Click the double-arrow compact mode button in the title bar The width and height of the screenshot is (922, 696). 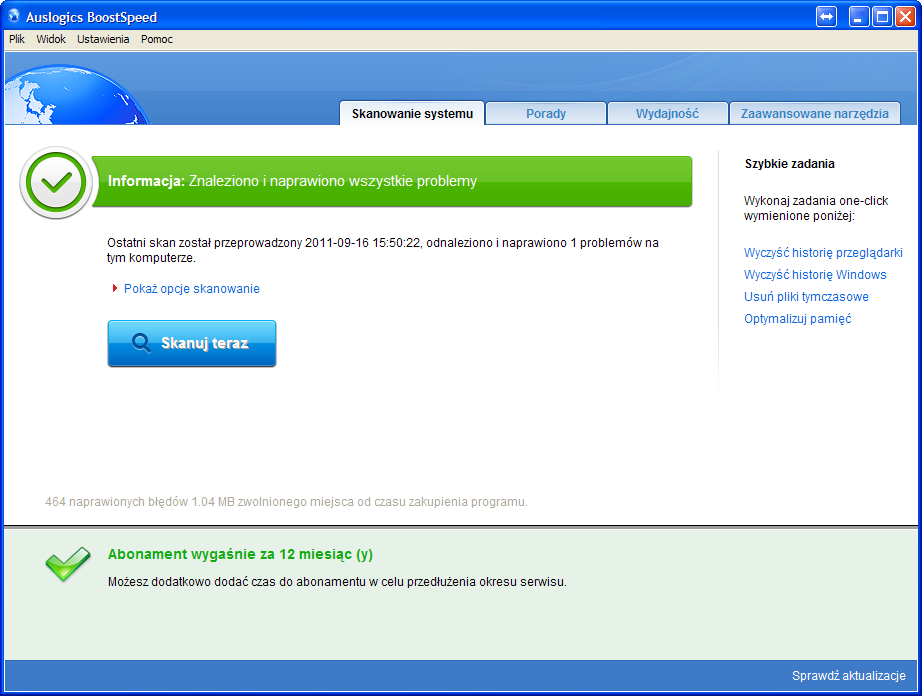[826, 16]
